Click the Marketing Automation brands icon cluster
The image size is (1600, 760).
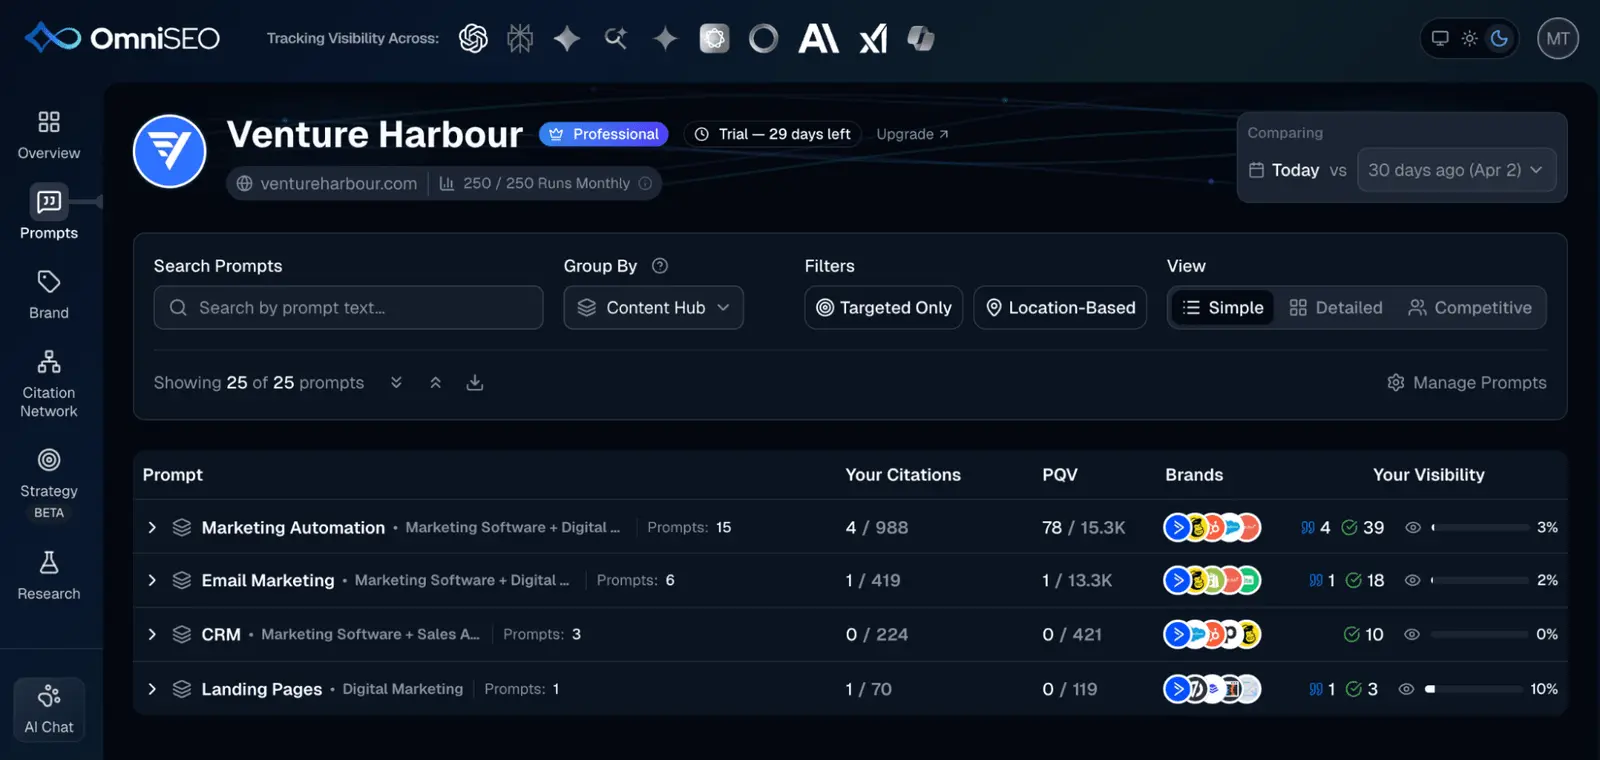pyautogui.click(x=1212, y=527)
